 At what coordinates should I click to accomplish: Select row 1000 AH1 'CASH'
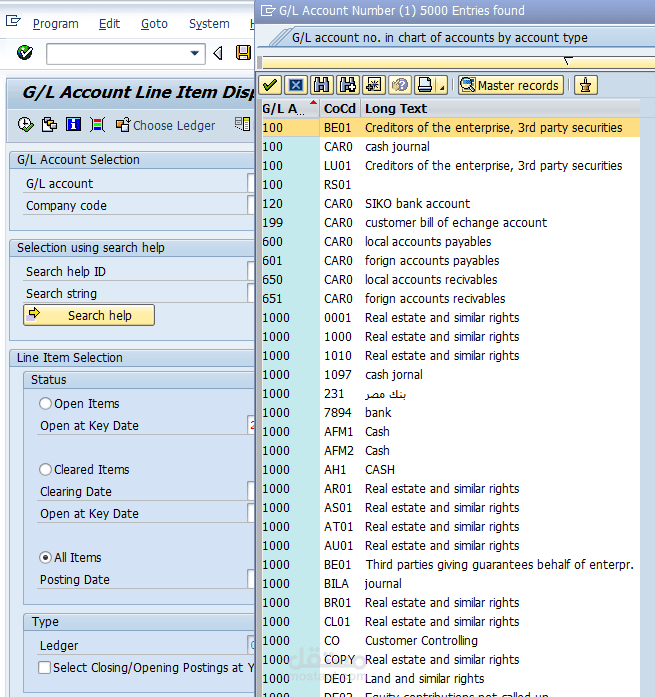(x=451, y=470)
